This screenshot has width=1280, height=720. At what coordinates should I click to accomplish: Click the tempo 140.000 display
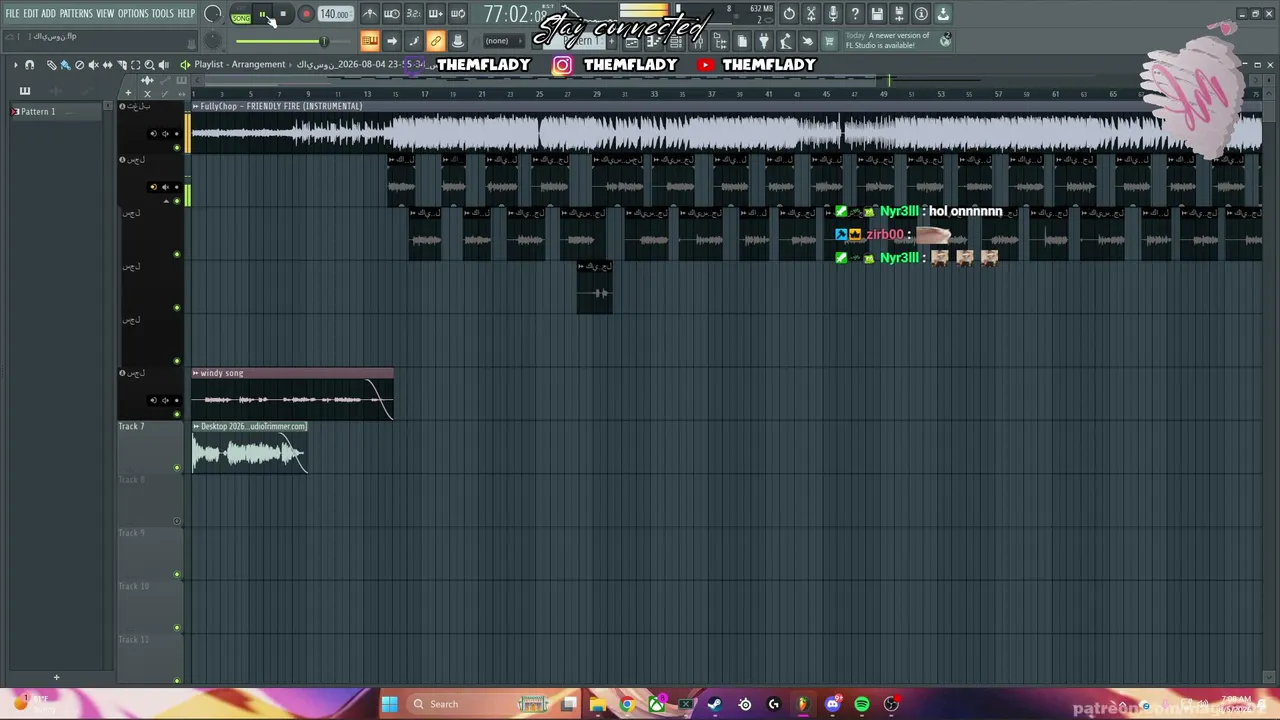pyautogui.click(x=334, y=15)
